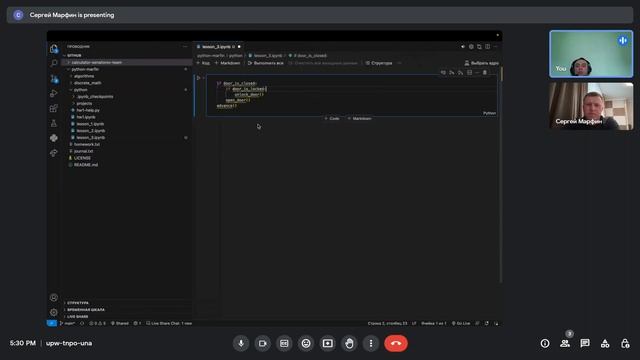The width and height of the screenshot is (640, 360).
Task: Open lesson_1.ipynb in explorer
Action: [127, 124]
